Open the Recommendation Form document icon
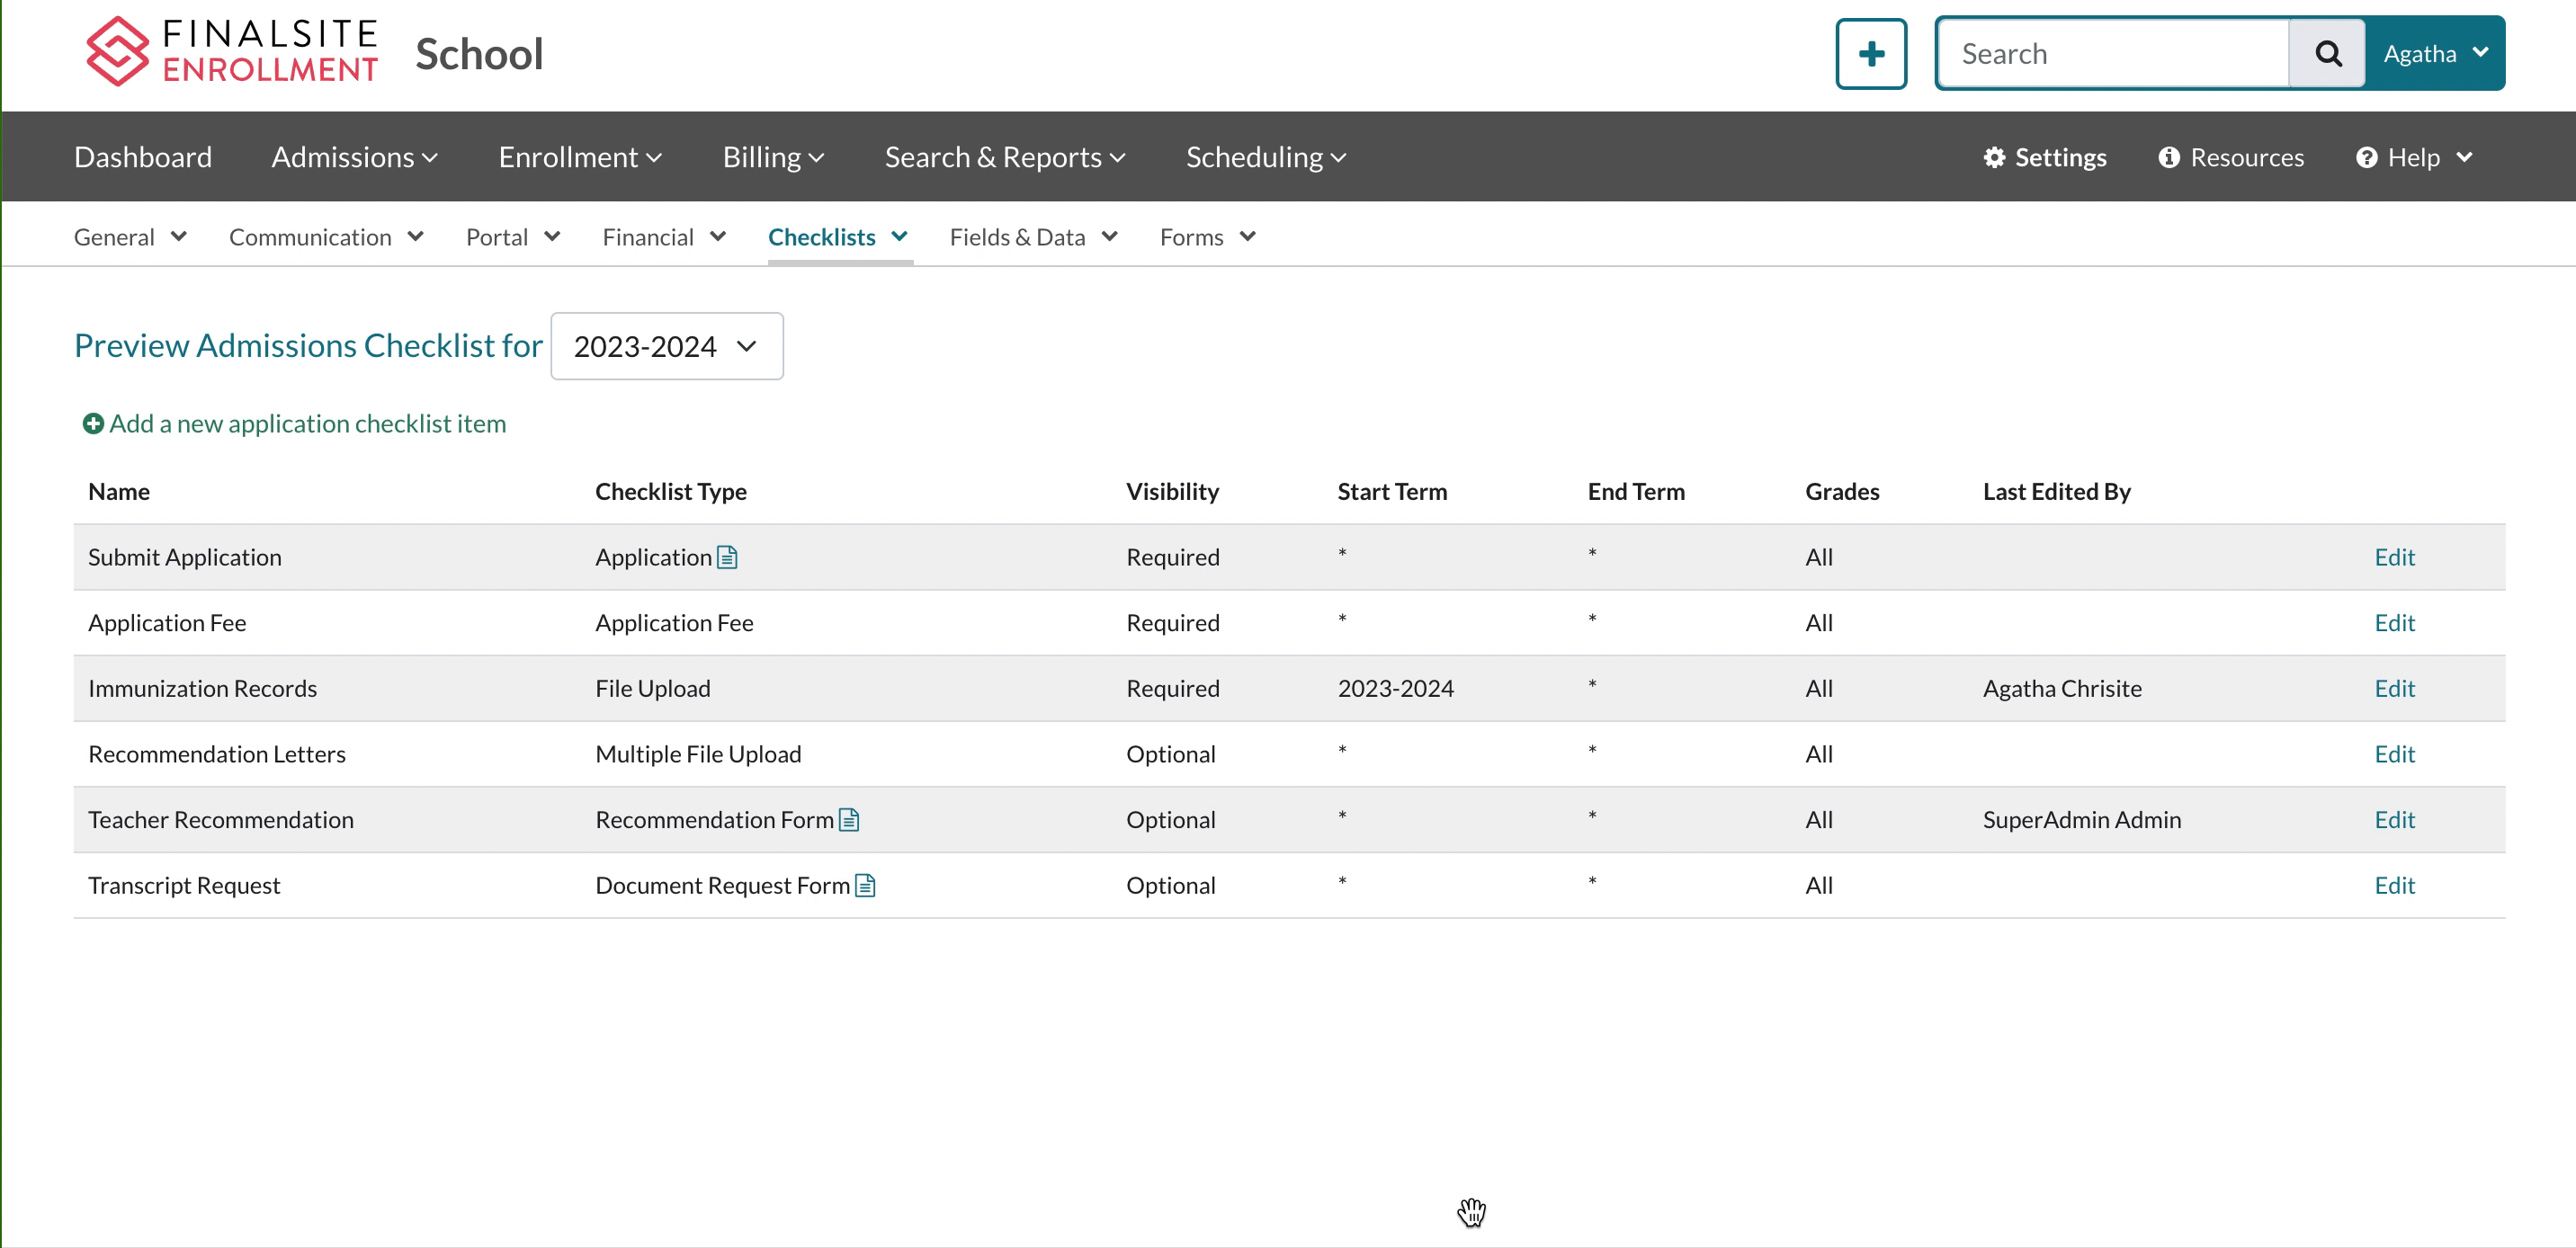 click(x=849, y=820)
